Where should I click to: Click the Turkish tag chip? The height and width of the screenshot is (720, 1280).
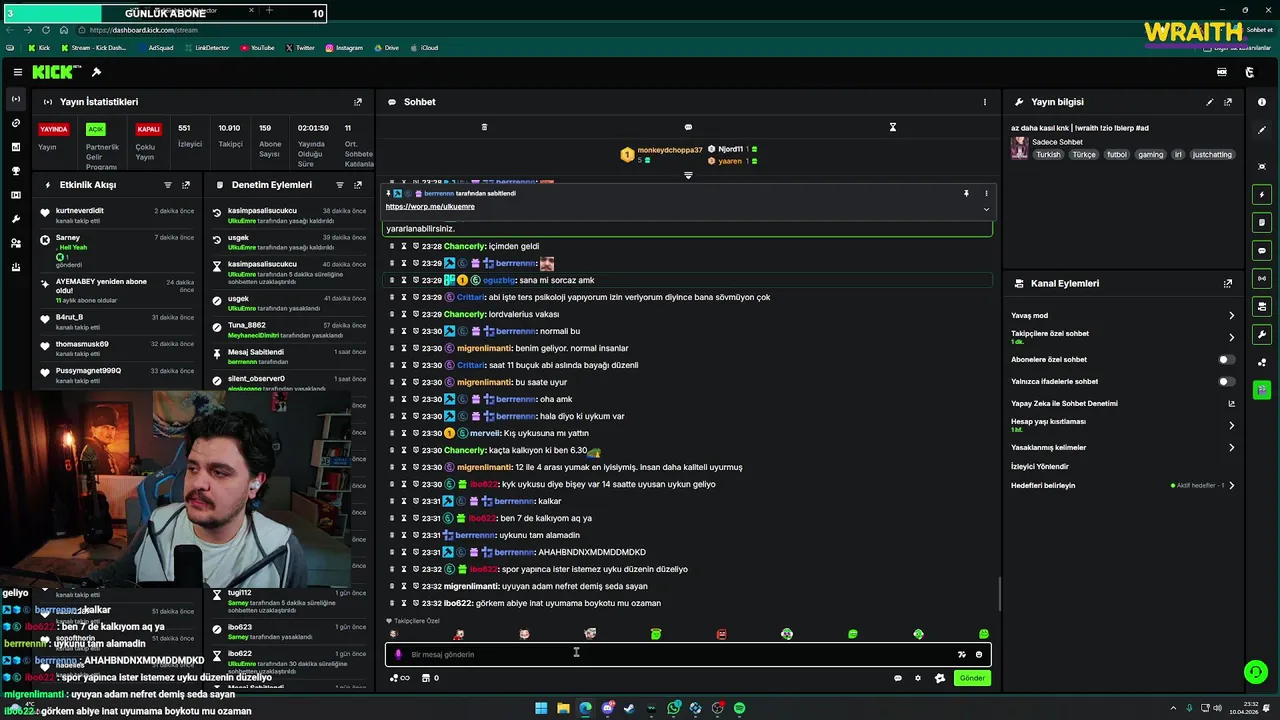1048,155
